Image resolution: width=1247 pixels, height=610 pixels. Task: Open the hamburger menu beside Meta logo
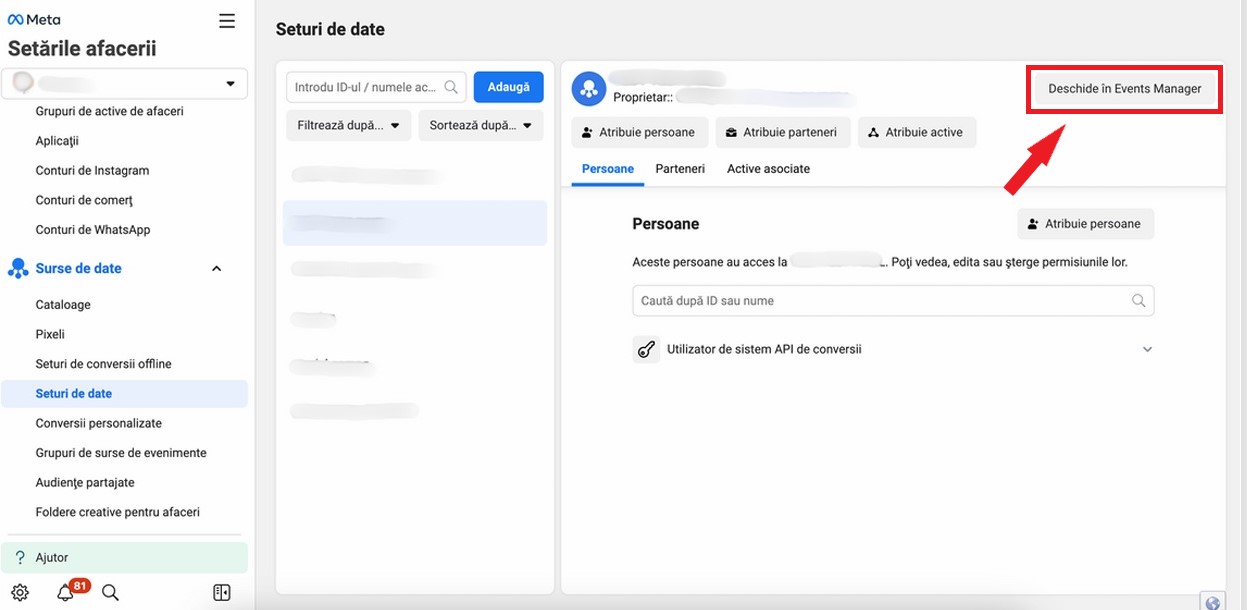coord(227,21)
